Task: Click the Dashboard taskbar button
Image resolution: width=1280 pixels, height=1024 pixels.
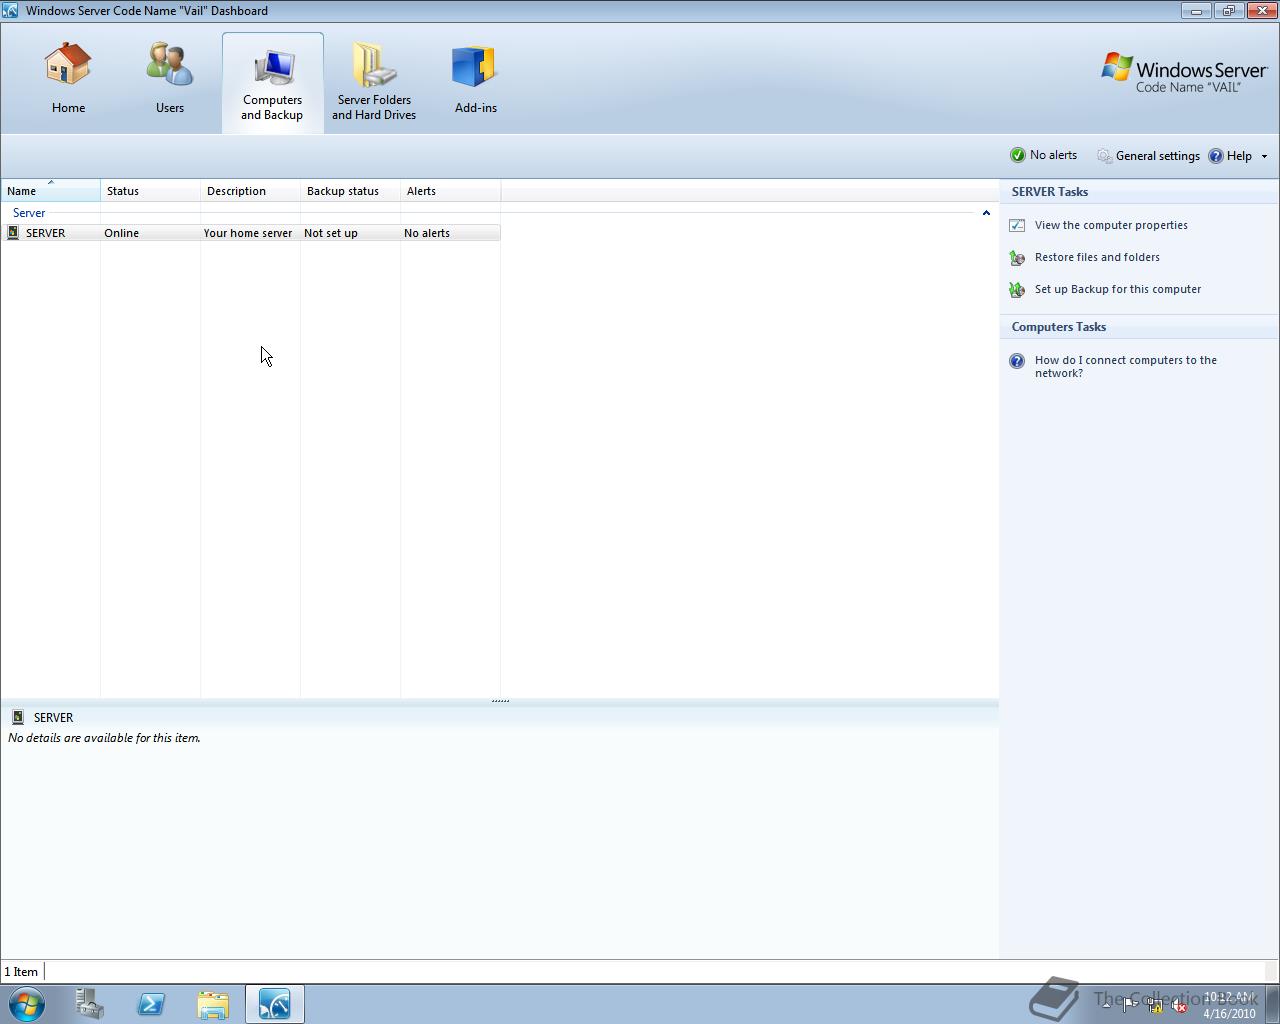Action: [275, 1004]
